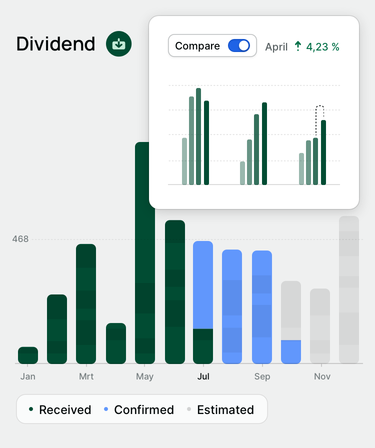Screen dimensions: 375x448
Task: Select the March received dividend bar
Action: [x=86, y=304]
